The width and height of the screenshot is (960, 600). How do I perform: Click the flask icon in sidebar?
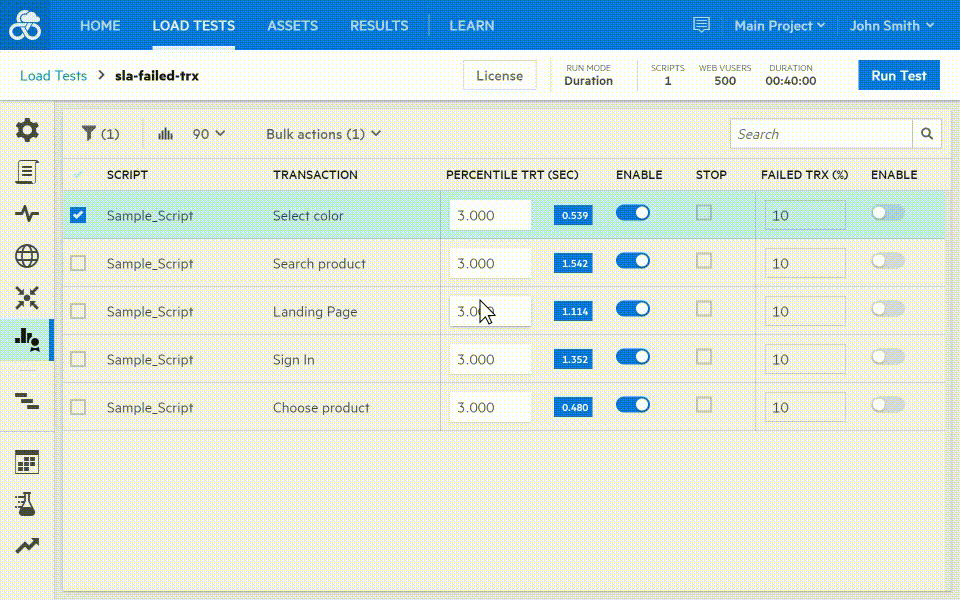pos(27,504)
